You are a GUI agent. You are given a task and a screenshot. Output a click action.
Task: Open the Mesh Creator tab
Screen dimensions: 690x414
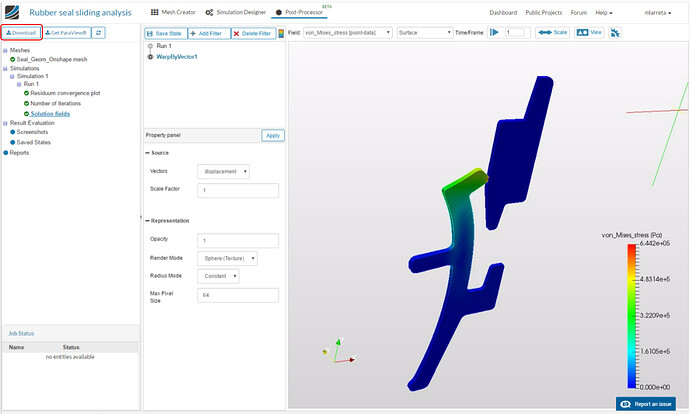173,12
